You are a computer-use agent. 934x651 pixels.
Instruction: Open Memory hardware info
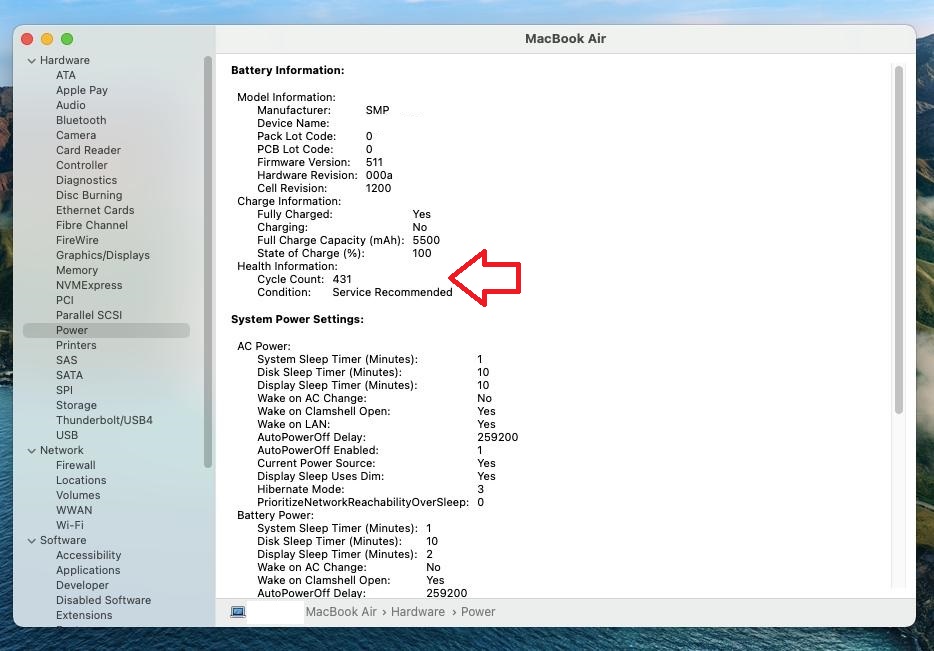(76, 270)
